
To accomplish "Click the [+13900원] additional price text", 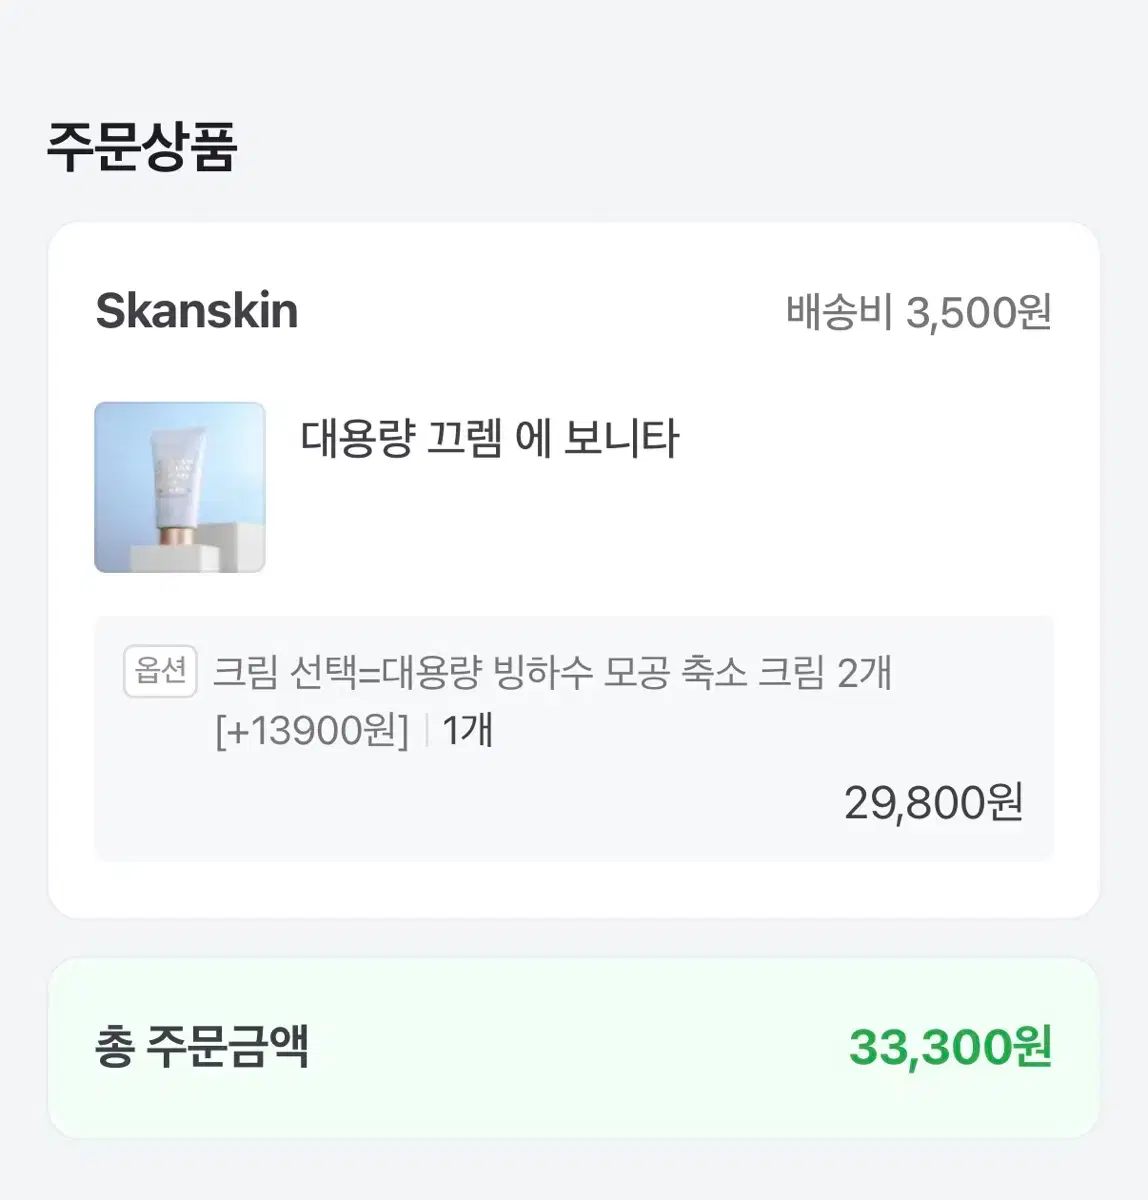I will (312, 731).
